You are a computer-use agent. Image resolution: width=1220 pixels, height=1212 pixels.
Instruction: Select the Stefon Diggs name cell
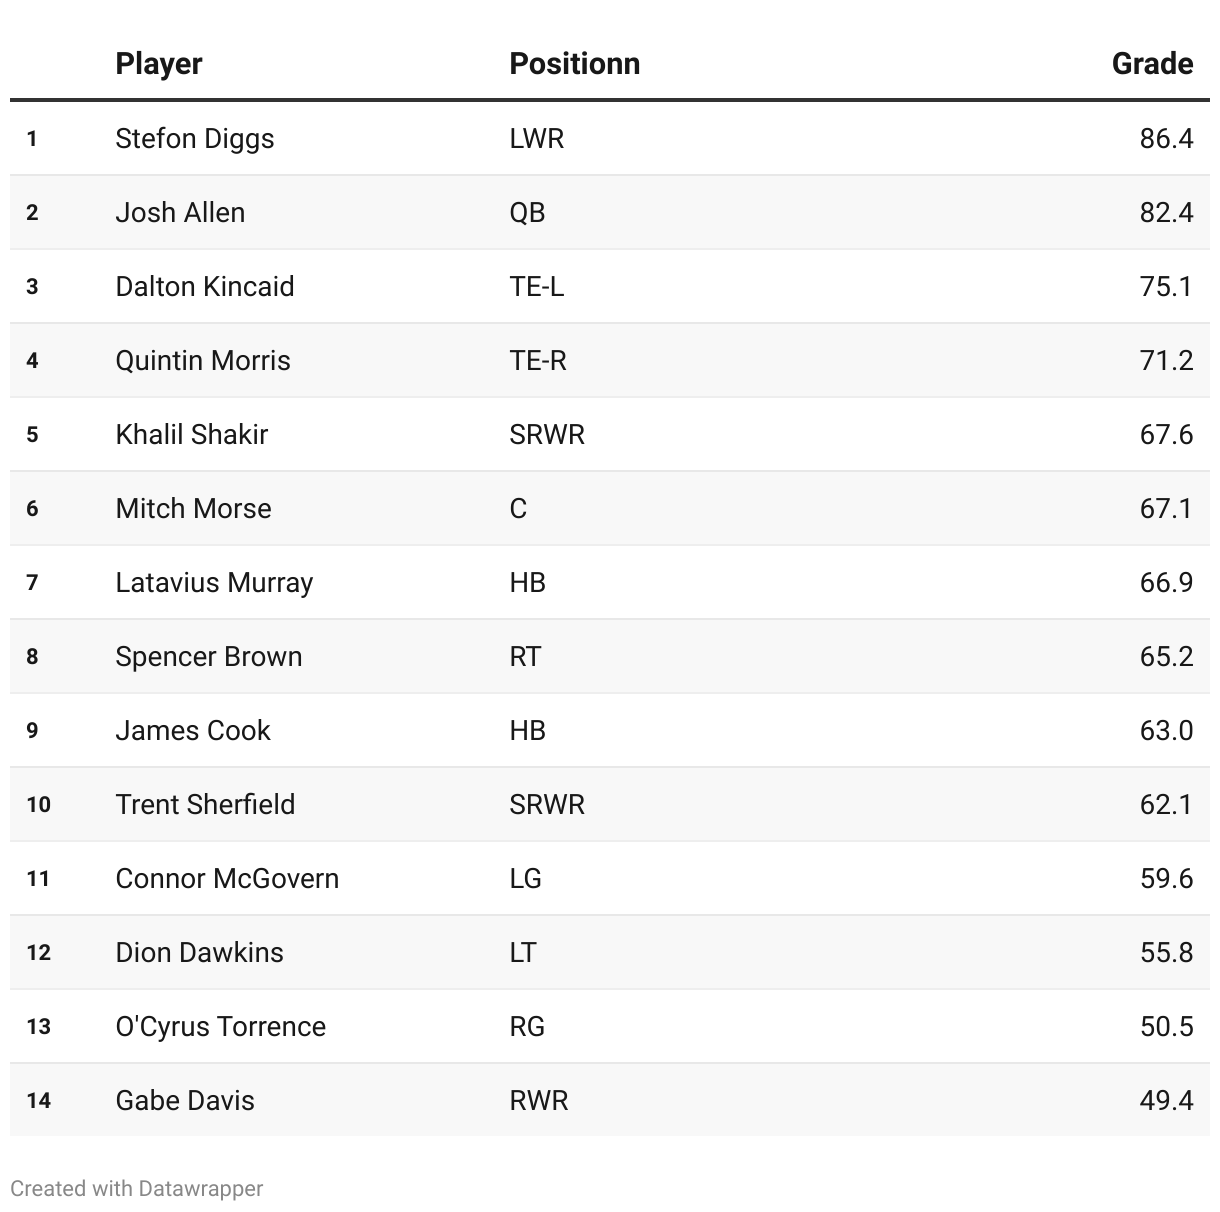click(x=195, y=138)
